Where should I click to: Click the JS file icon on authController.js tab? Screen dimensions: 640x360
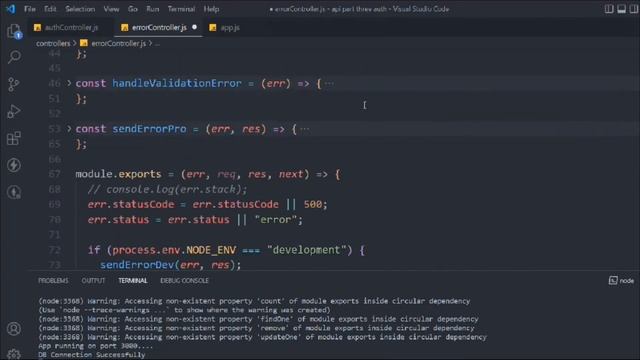pos(38,27)
